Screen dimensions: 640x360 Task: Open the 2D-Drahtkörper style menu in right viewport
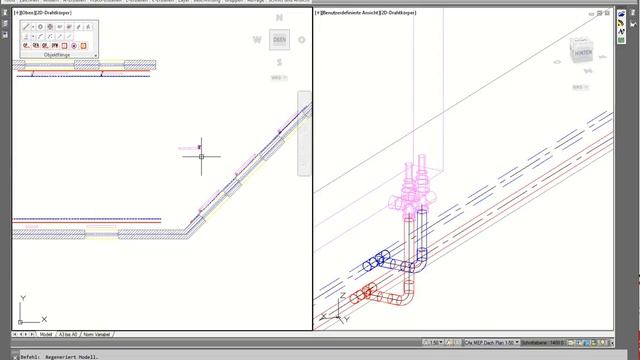pos(398,13)
